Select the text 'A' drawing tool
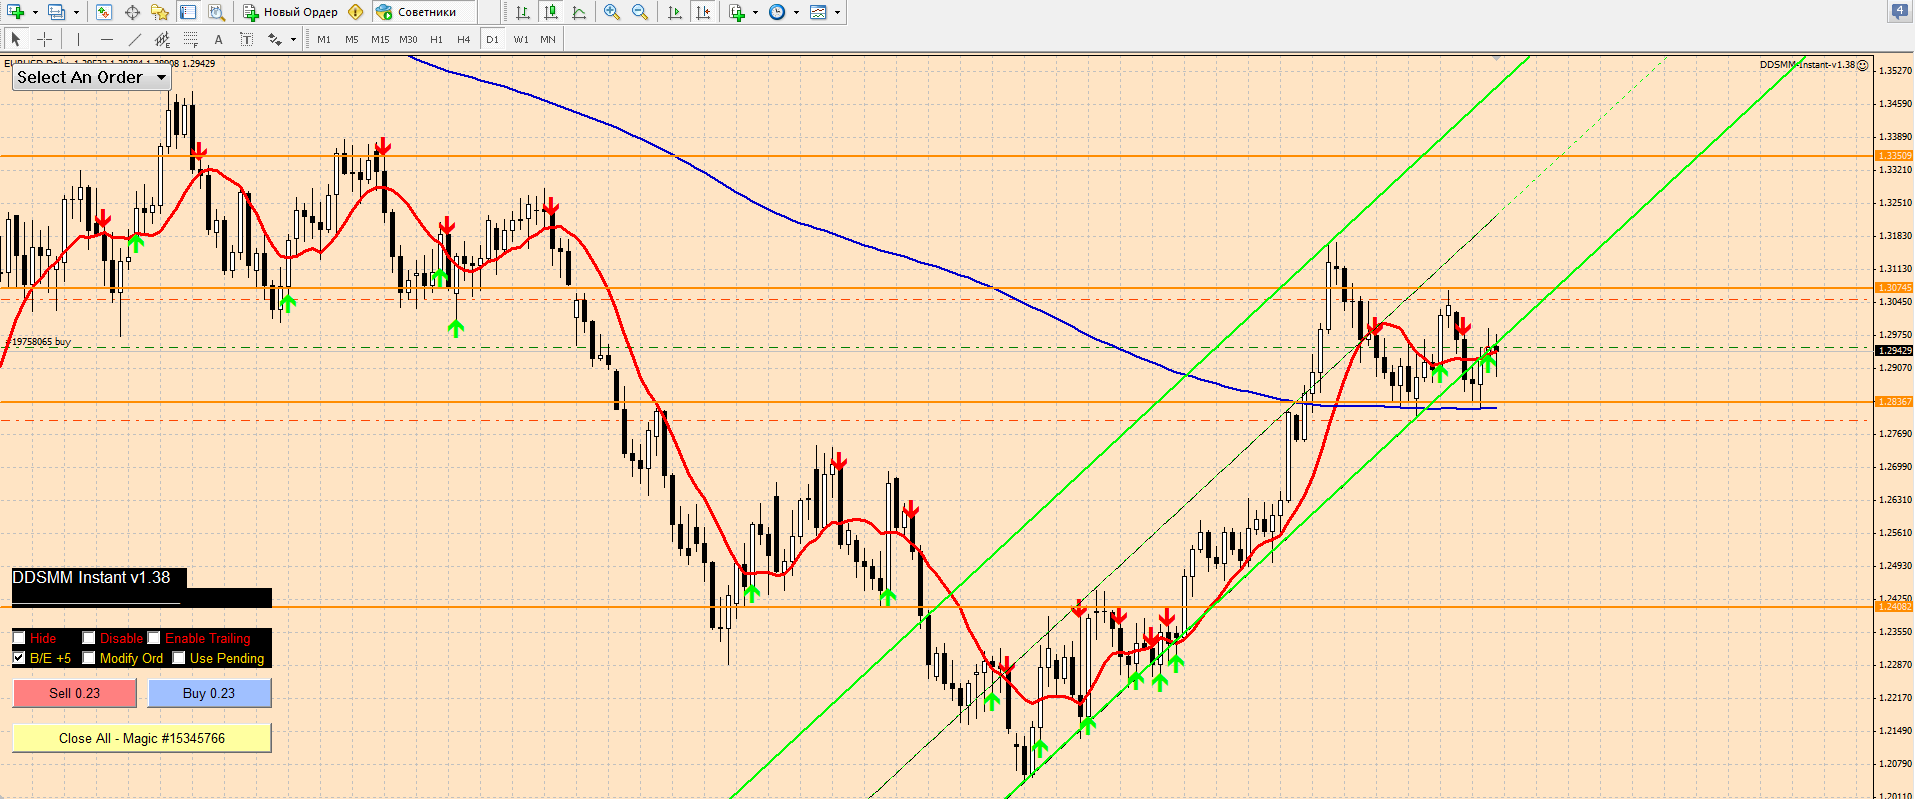 click(x=219, y=39)
